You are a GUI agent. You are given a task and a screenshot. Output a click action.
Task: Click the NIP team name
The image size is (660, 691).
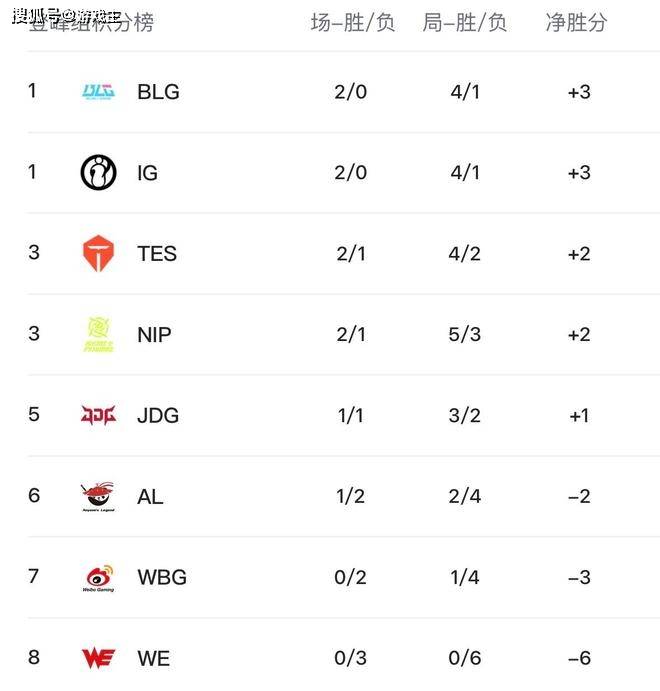(154, 335)
